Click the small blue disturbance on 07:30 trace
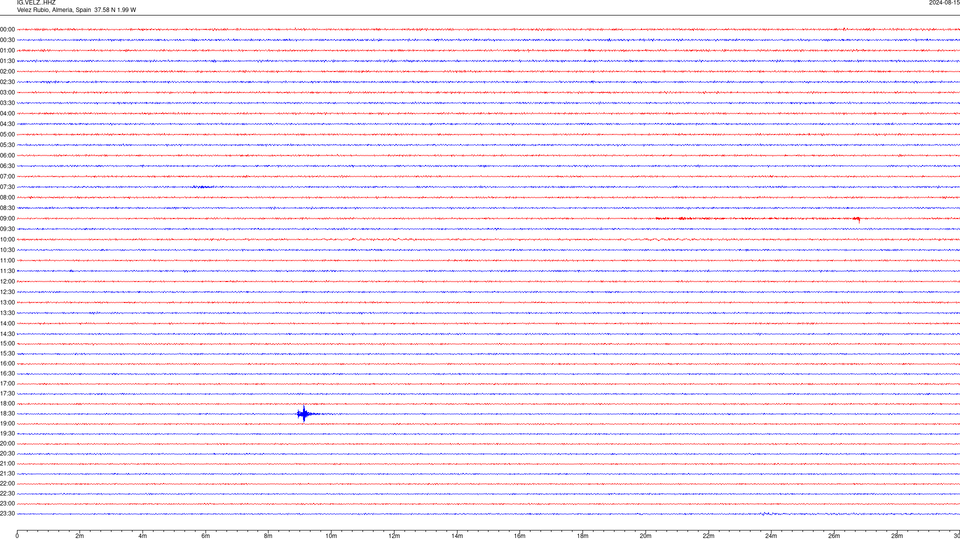Image resolution: width=960 pixels, height=540 pixels. pos(204,187)
